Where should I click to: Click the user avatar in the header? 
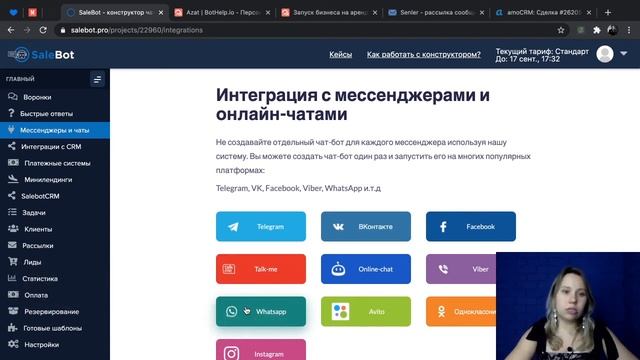point(604,54)
